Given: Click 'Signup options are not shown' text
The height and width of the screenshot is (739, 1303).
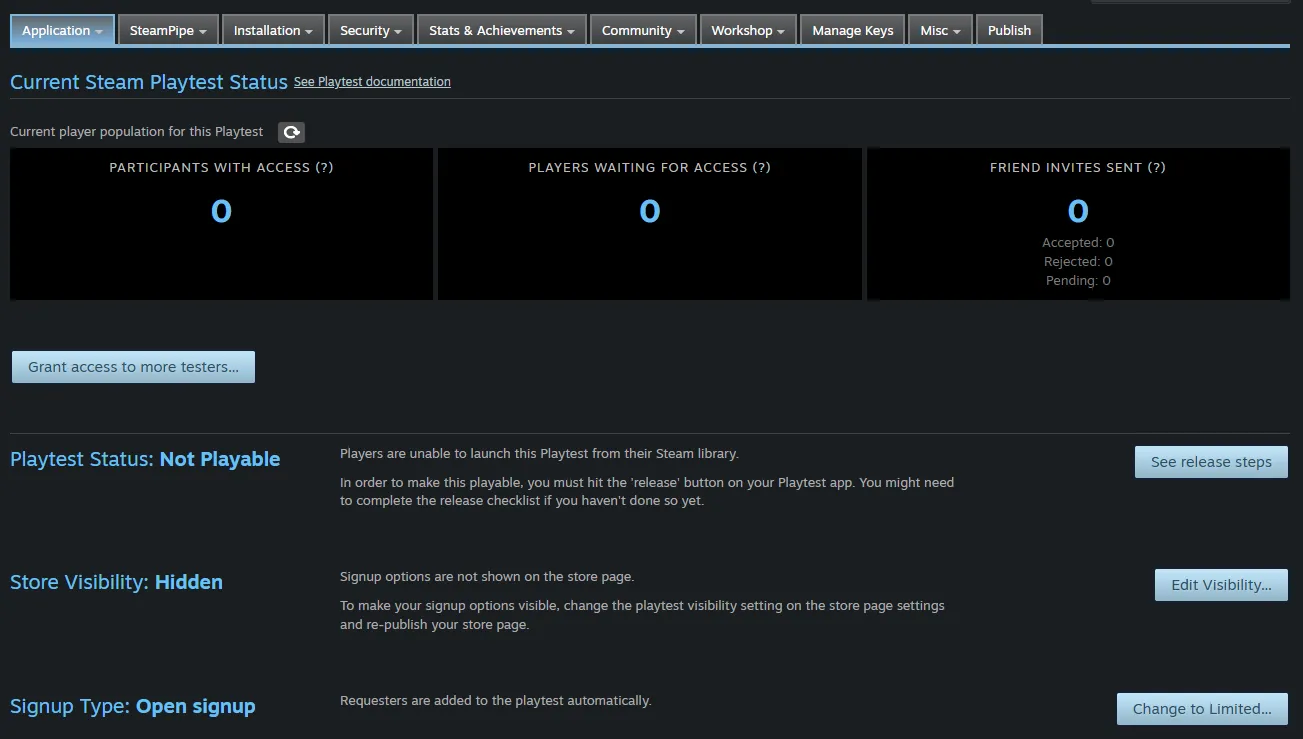Looking at the screenshot, I should (x=487, y=577).
